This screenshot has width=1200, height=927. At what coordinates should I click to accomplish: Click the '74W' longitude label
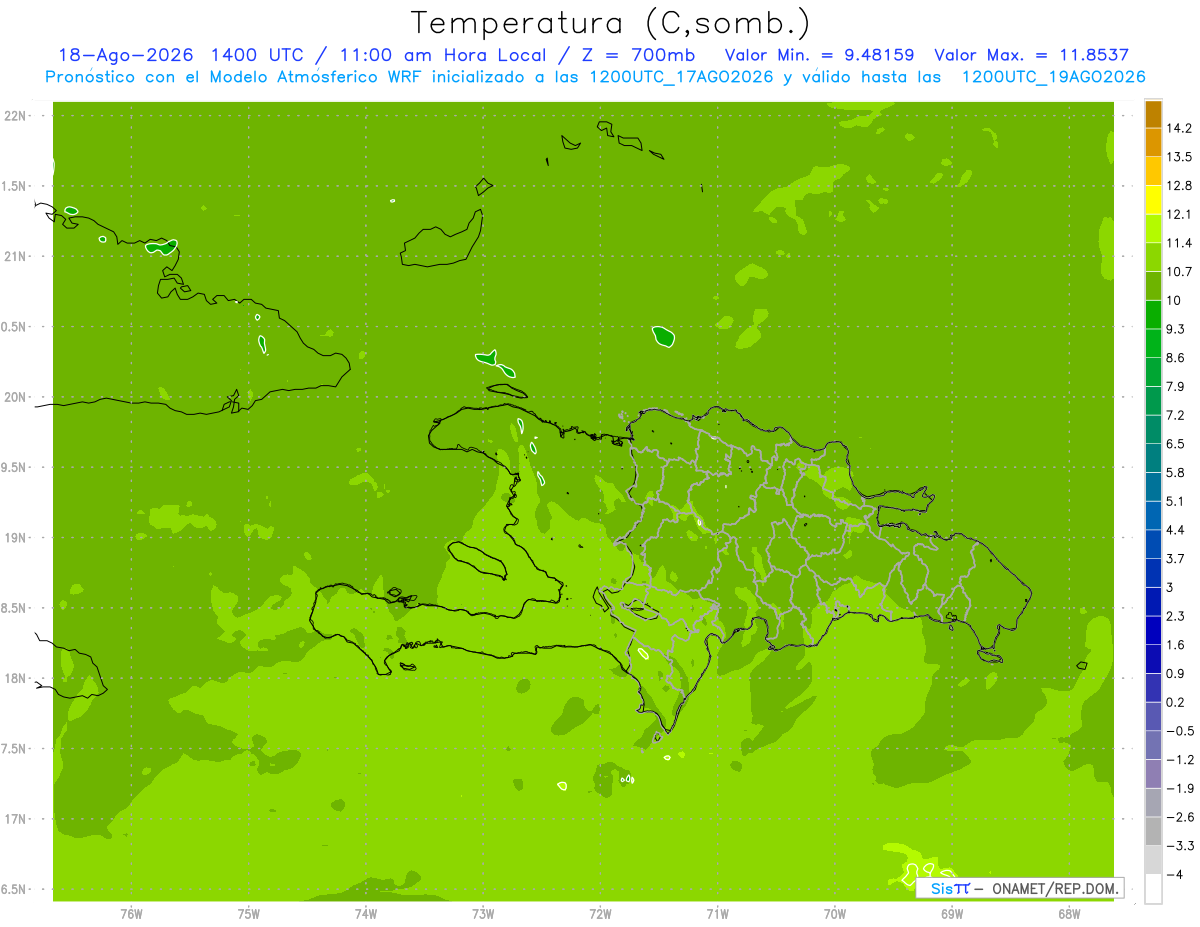tap(366, 914)
